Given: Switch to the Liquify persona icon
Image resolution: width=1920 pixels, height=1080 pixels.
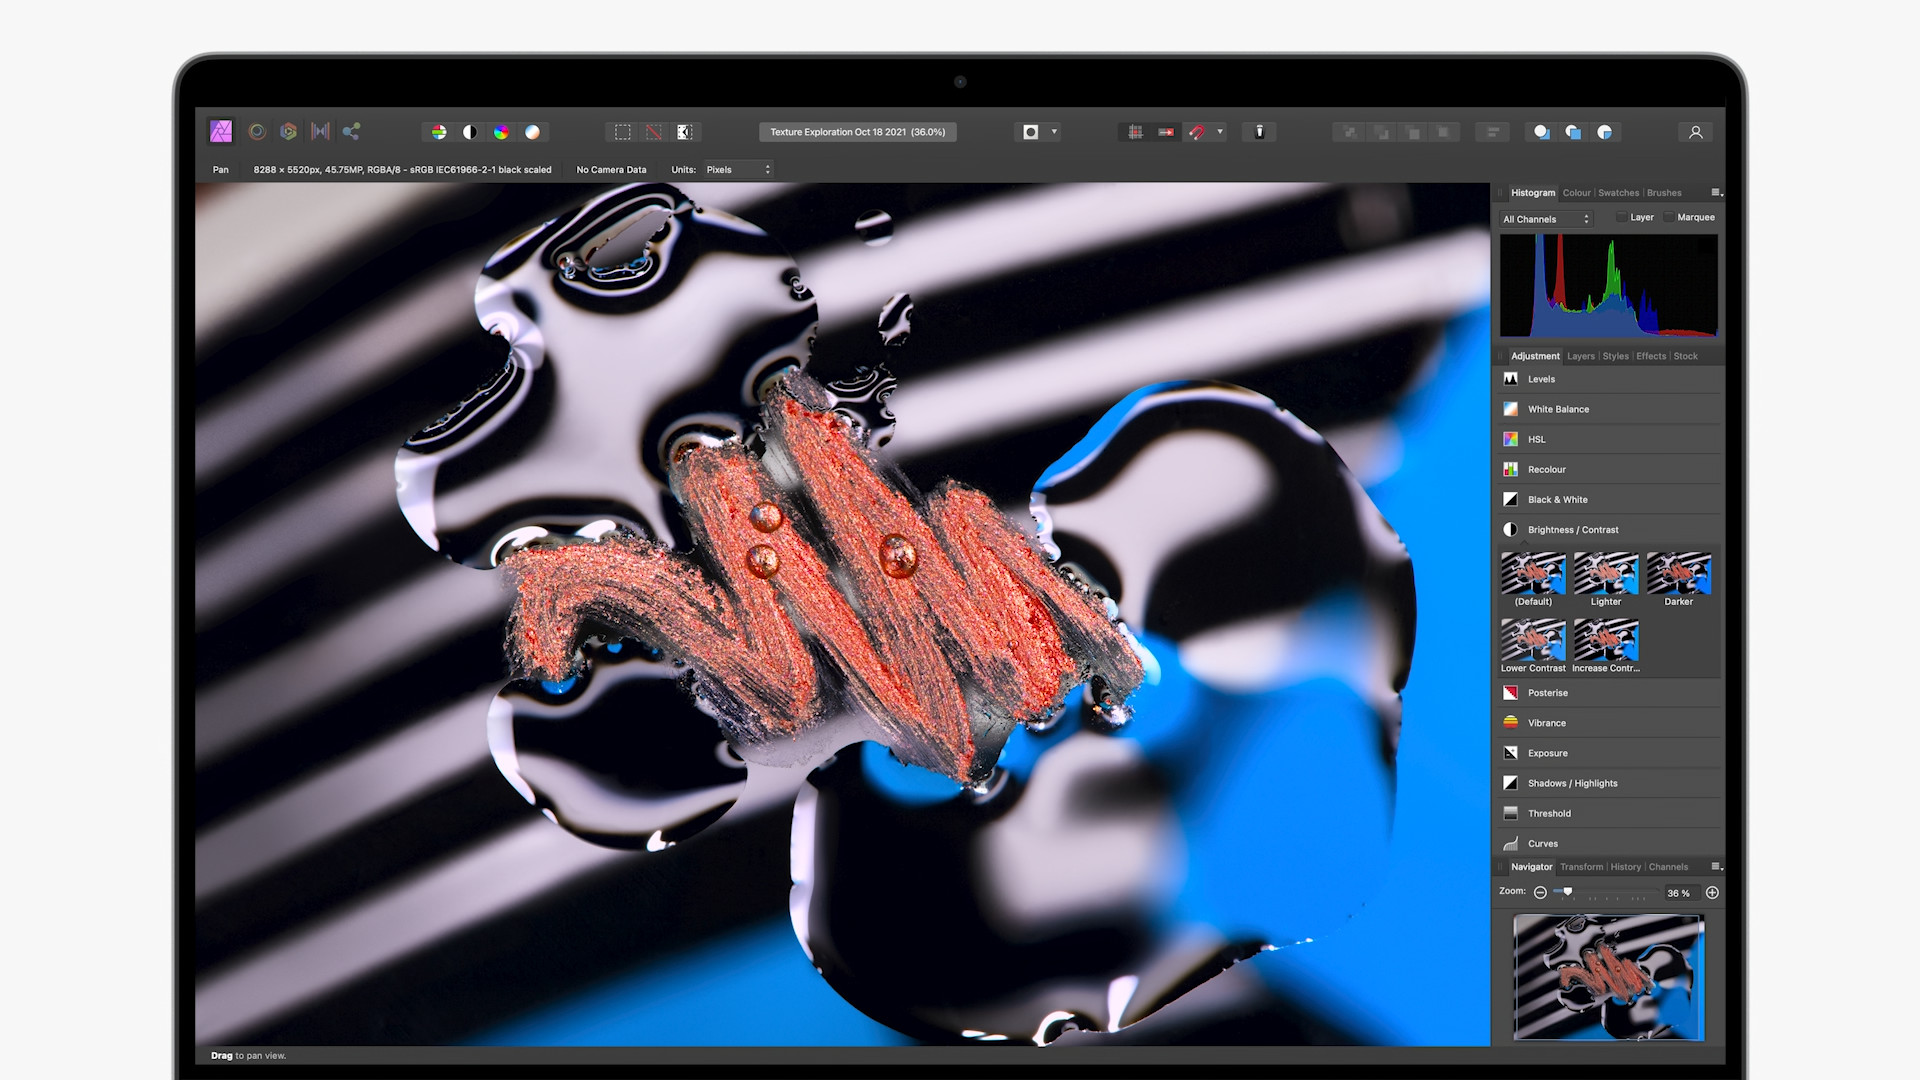Looking at the screenshot, I should pyautogui.click(x=257, y=131).
